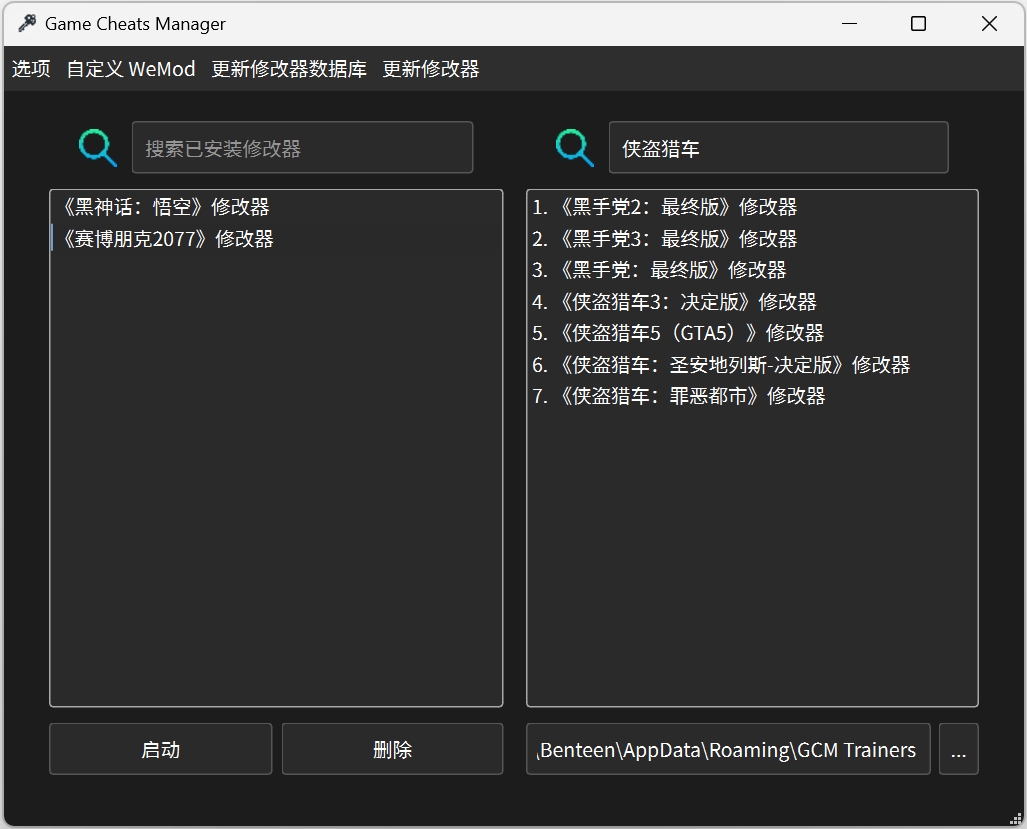The image size is (1027, 829).
Task: Open the 自定义 WeMod menu
Action: [x=131, y=69]
